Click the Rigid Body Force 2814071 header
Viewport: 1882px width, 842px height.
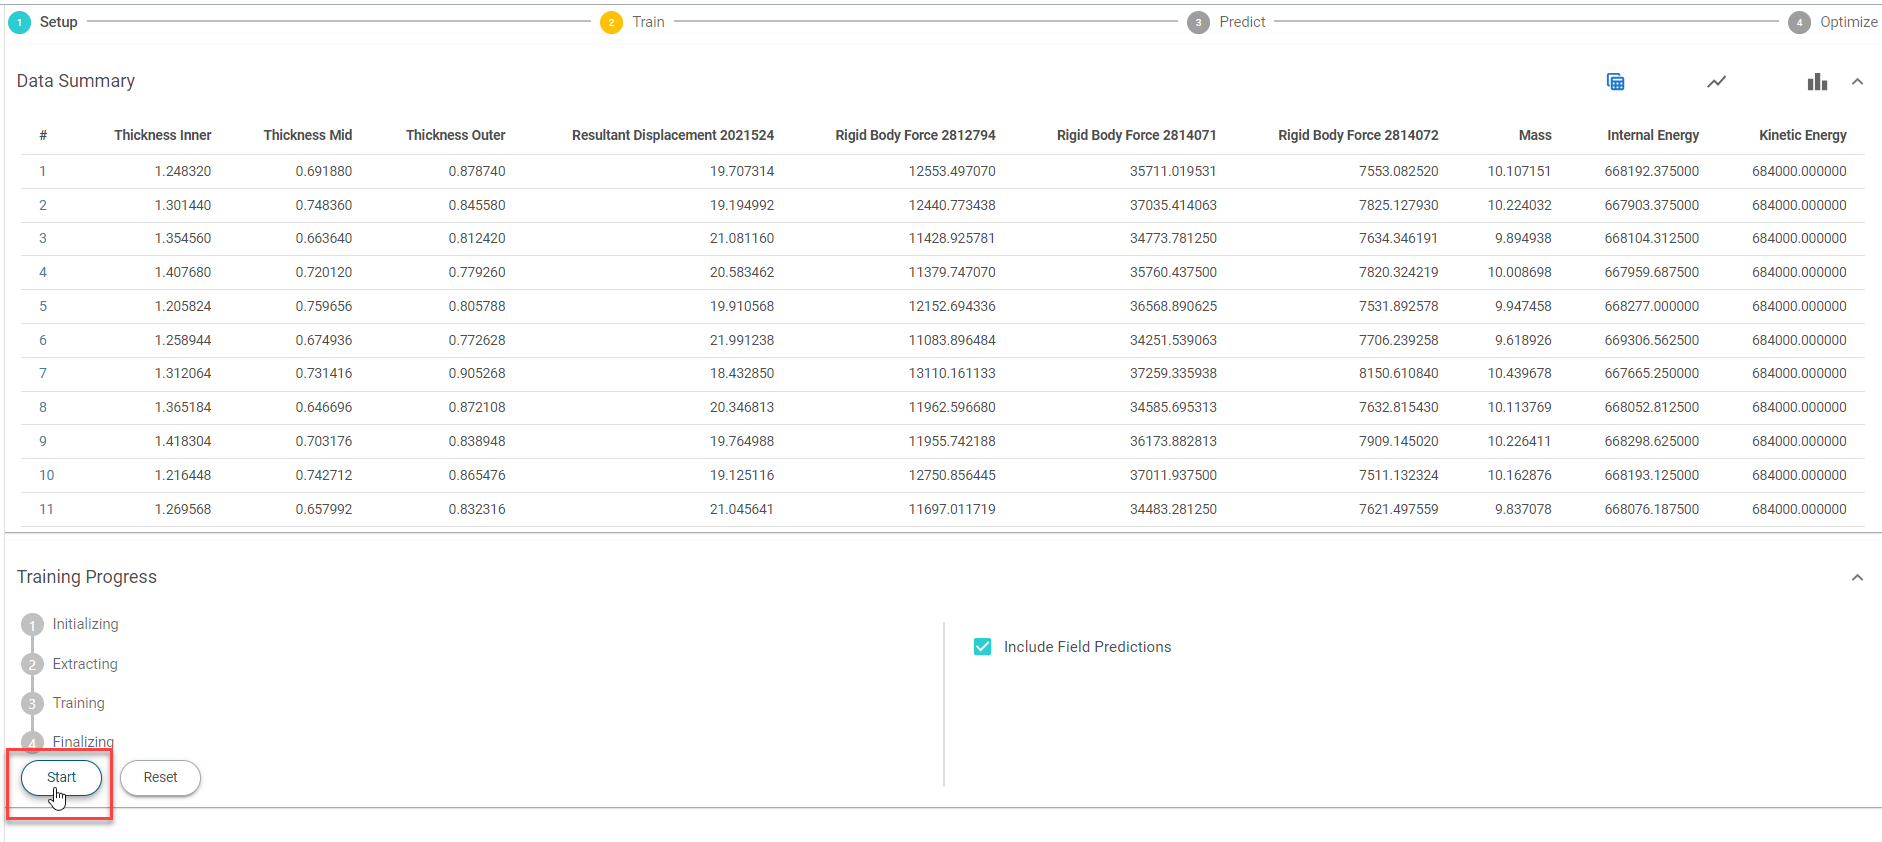pyautogui.click(x=1137, y=135)
